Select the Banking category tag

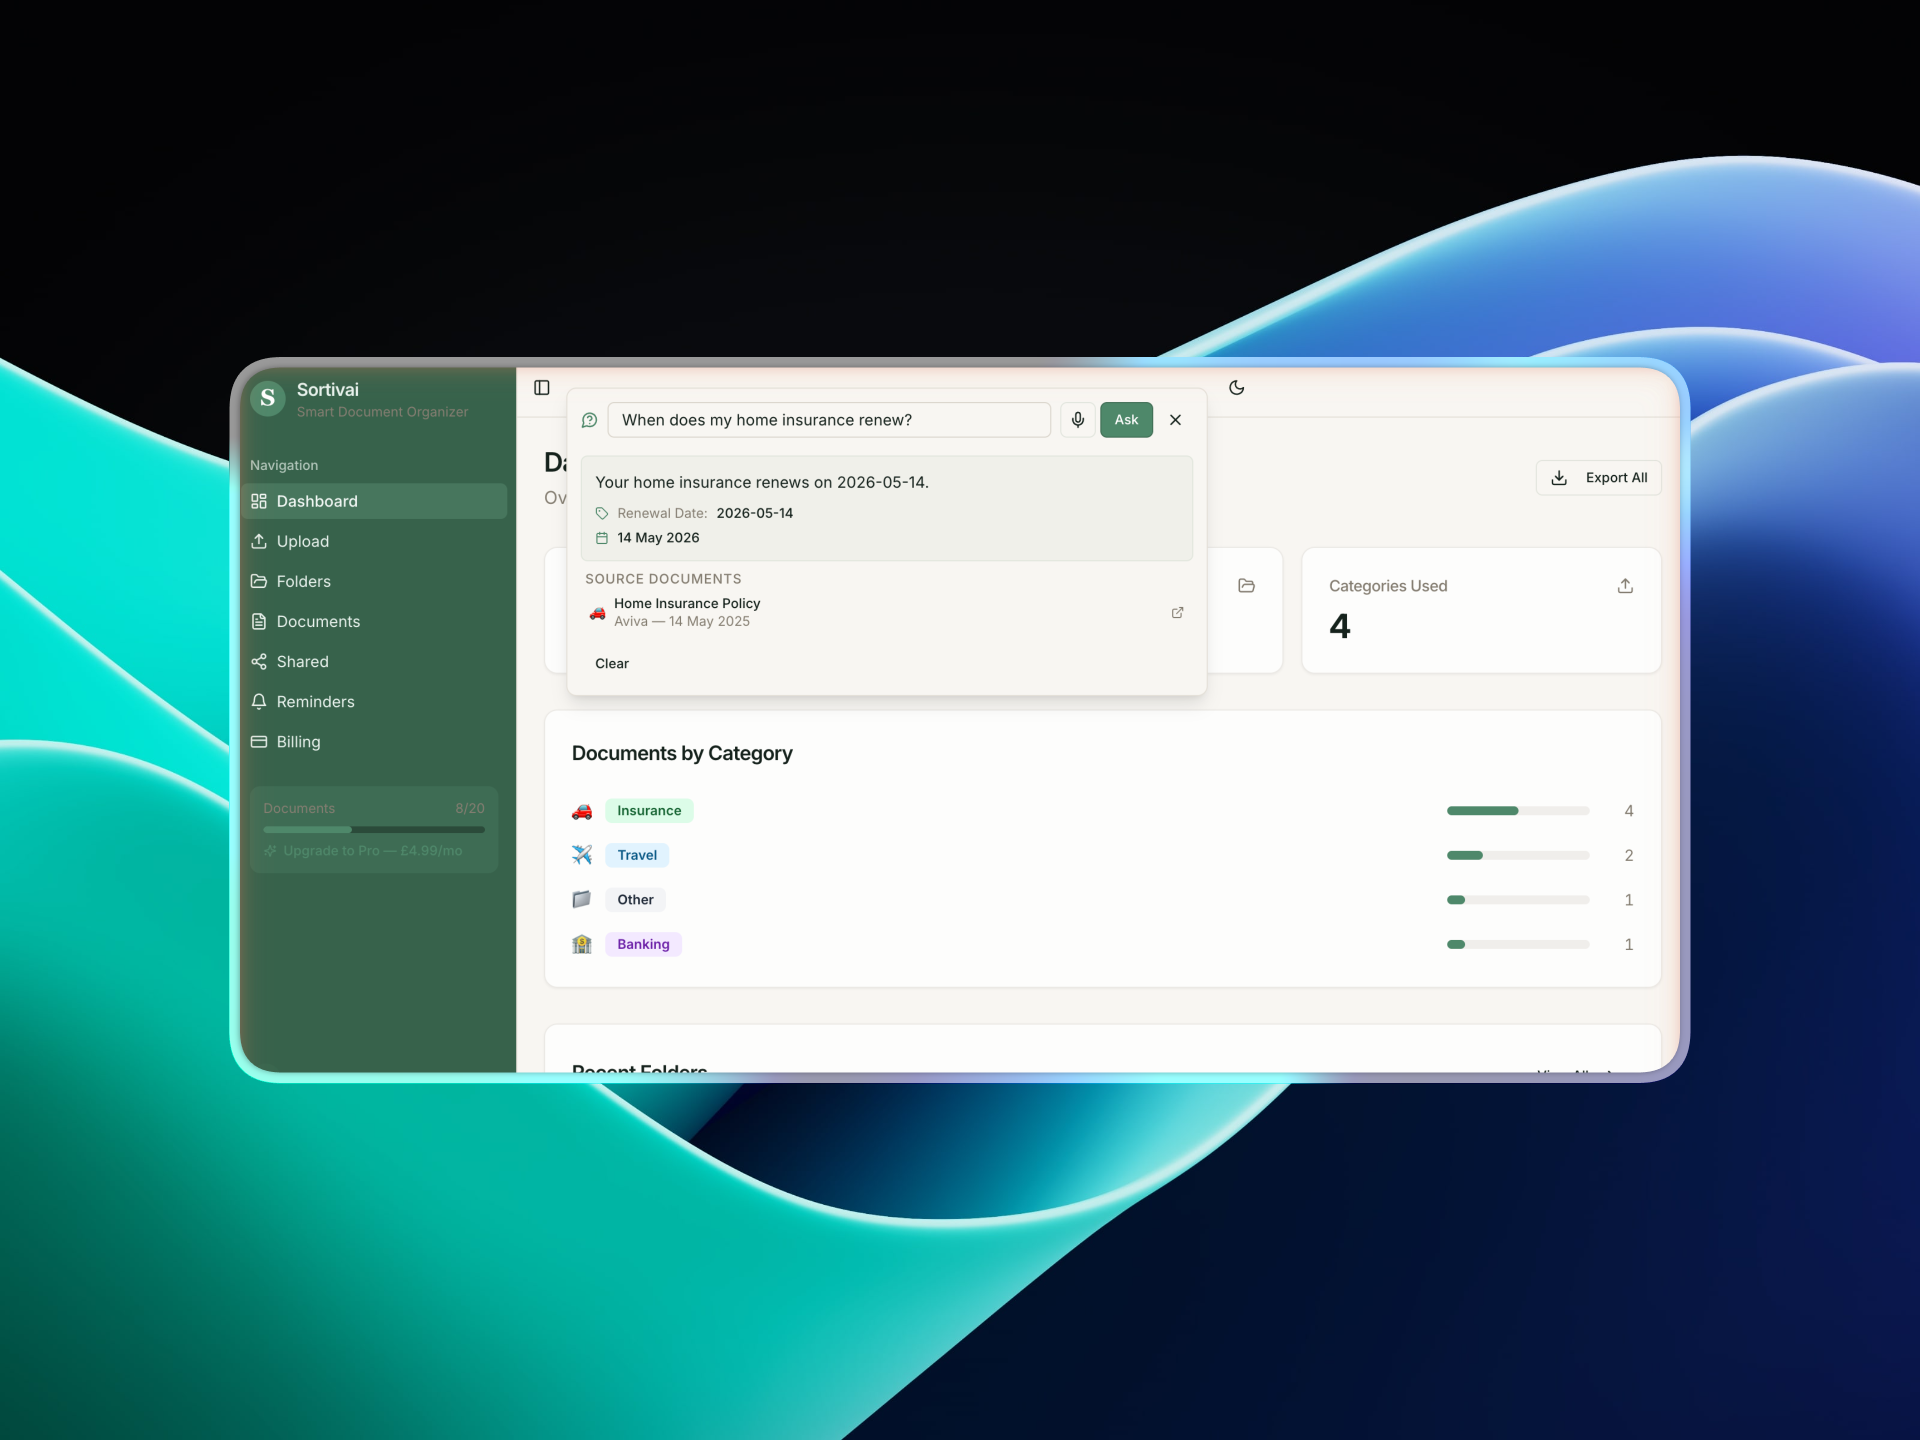[x=643, y=944]
